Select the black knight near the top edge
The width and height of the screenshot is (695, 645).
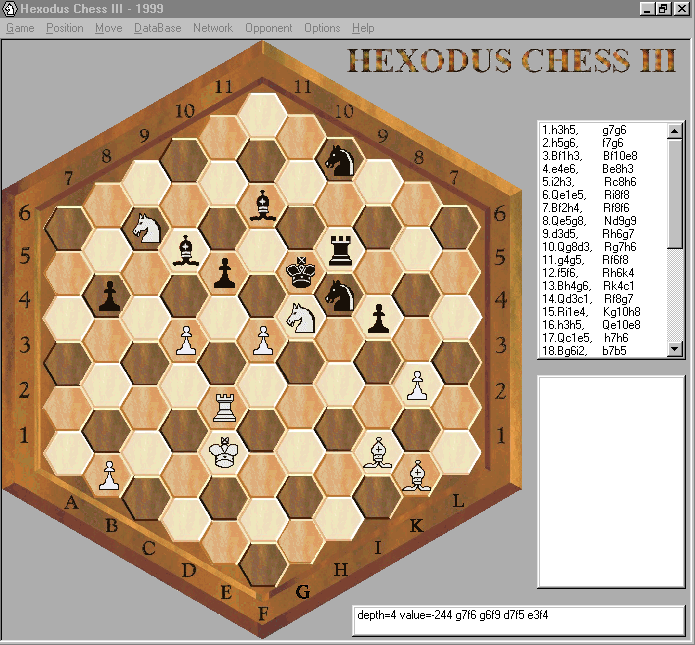click(340, 161)
